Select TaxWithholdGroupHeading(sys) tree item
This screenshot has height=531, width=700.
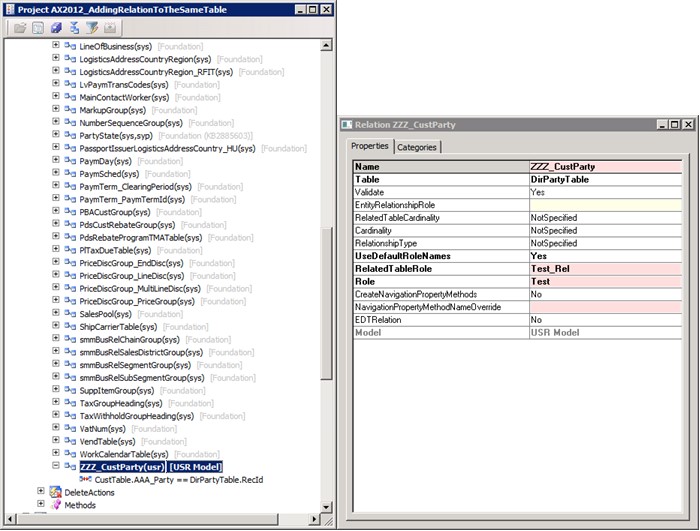click(x=137, y=416)
